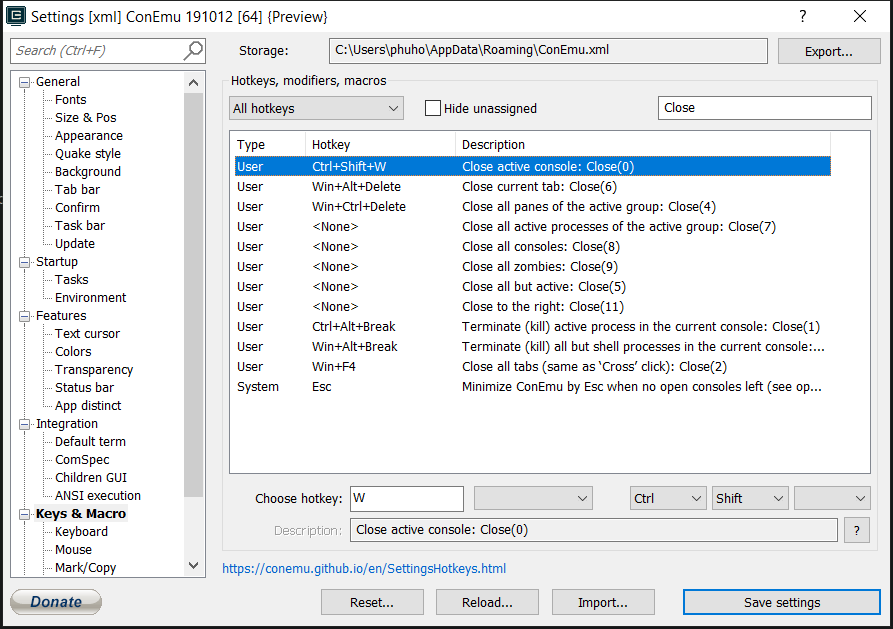Screen dimensions: 893x629
Task: Click the "?" button beside the Description field
Action: pos(857,530)
